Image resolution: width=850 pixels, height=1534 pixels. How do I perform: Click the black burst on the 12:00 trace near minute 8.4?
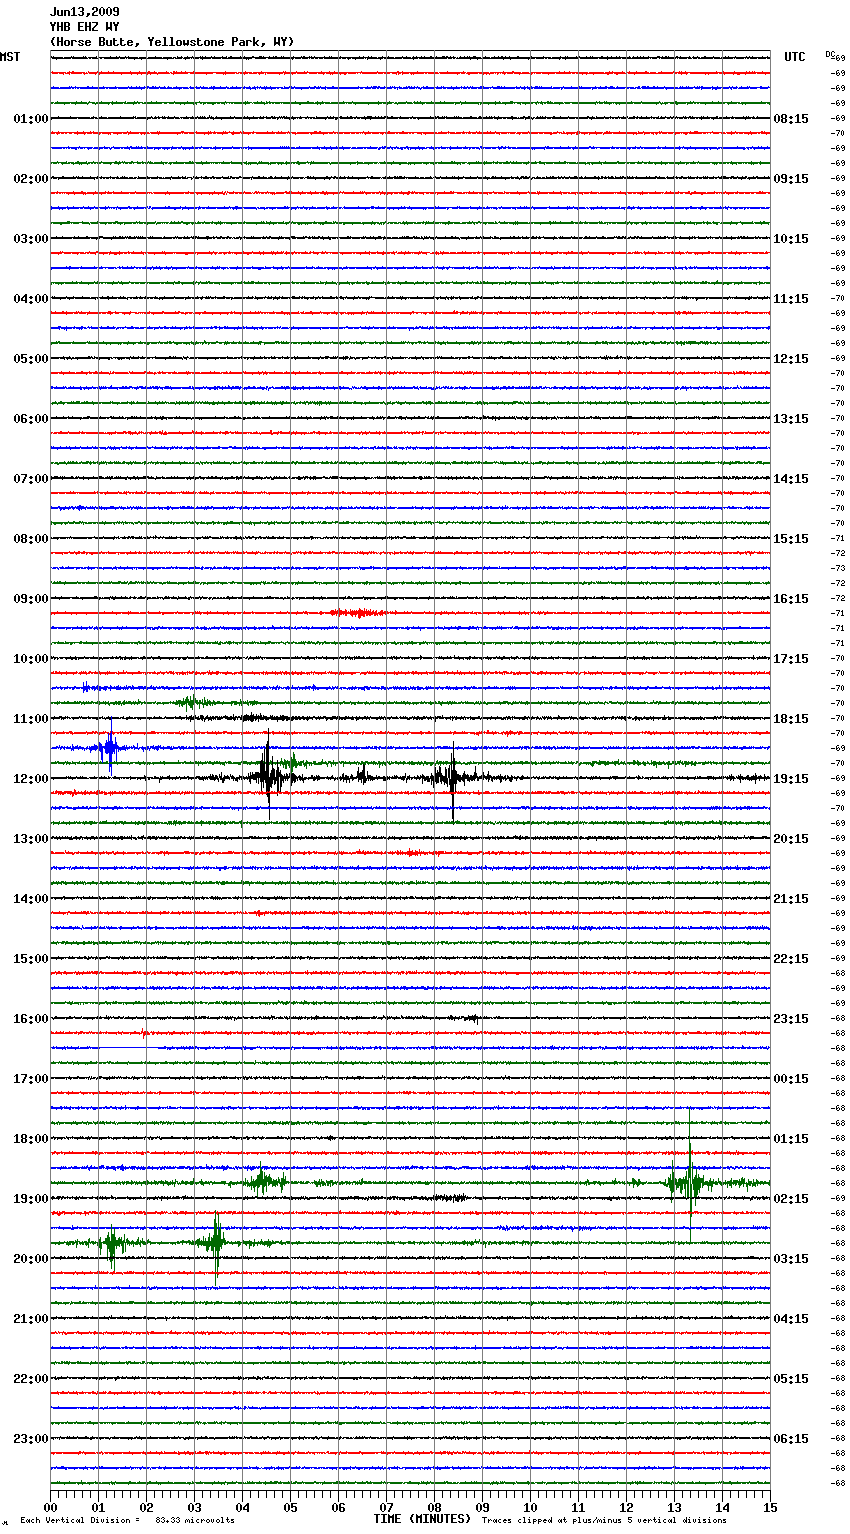tap(452, 780)
